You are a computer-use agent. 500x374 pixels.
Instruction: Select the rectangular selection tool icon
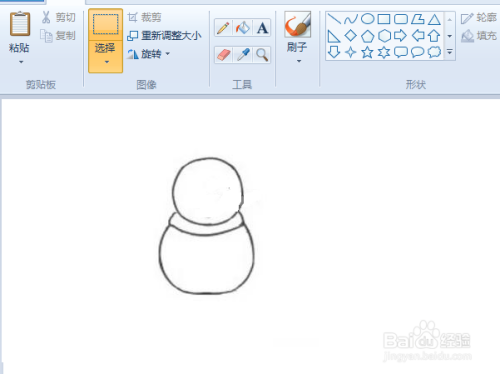pyautogui.click(x=105, y=25)
